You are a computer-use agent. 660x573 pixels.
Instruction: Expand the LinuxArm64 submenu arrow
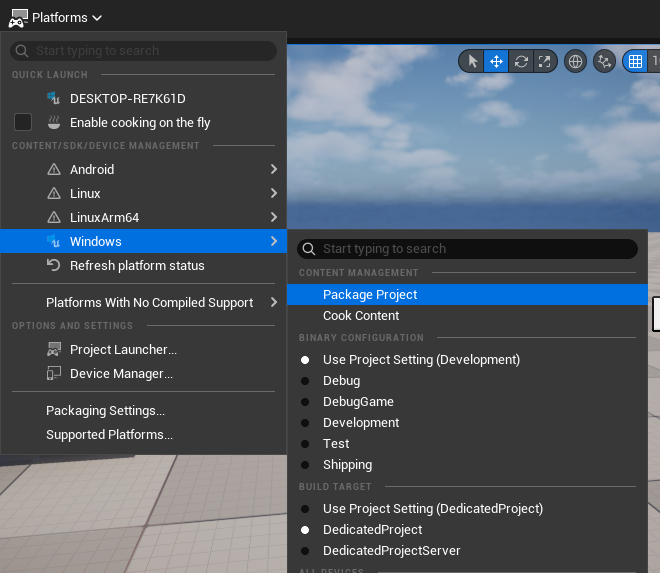click(x=274, y=217)
